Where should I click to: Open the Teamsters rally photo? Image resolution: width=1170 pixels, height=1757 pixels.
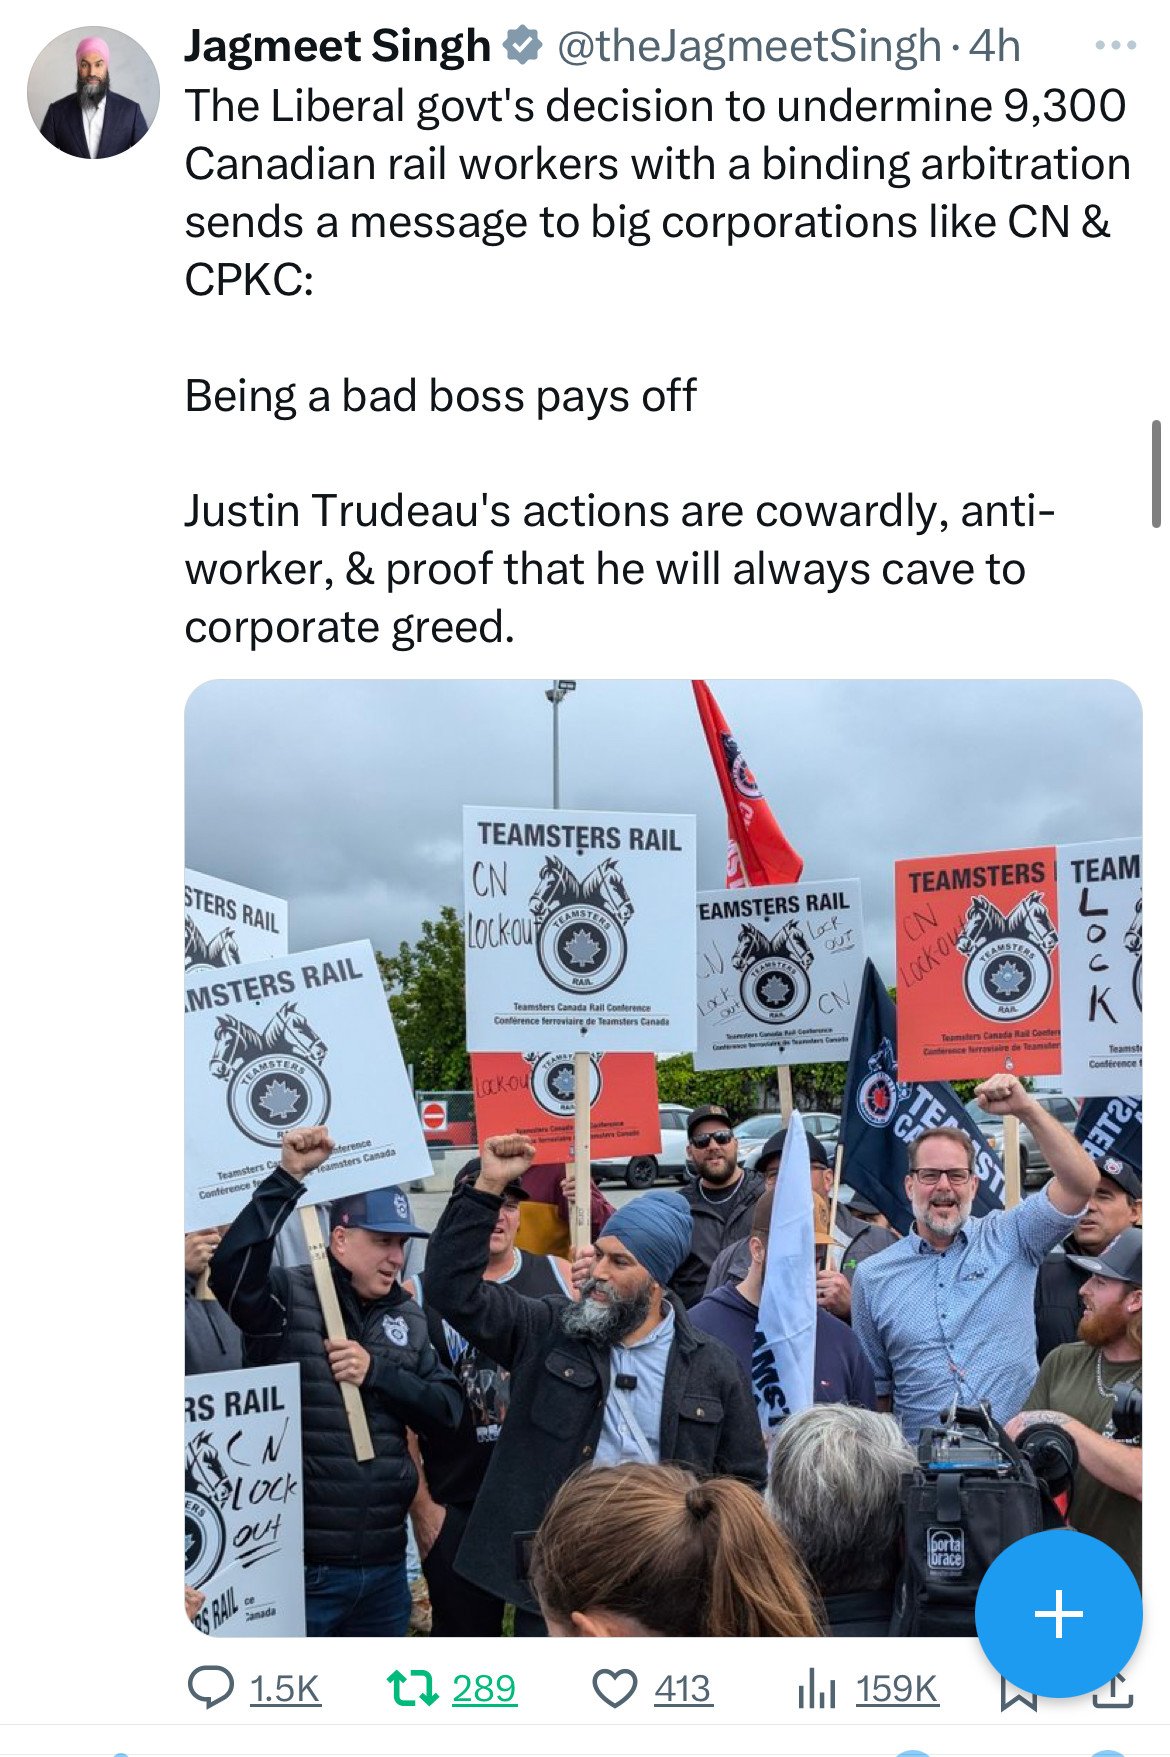(x=663, y=1158)
